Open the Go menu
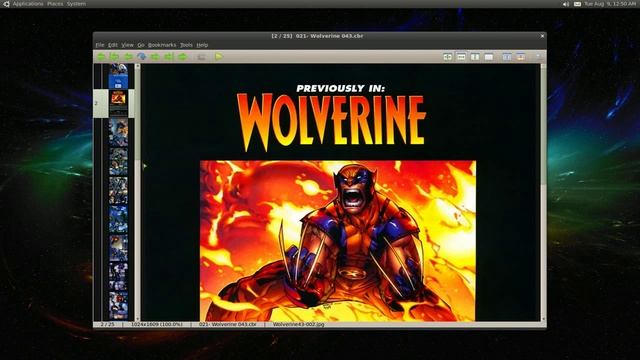Screen dimensions: 640x360 click(141, 45)
